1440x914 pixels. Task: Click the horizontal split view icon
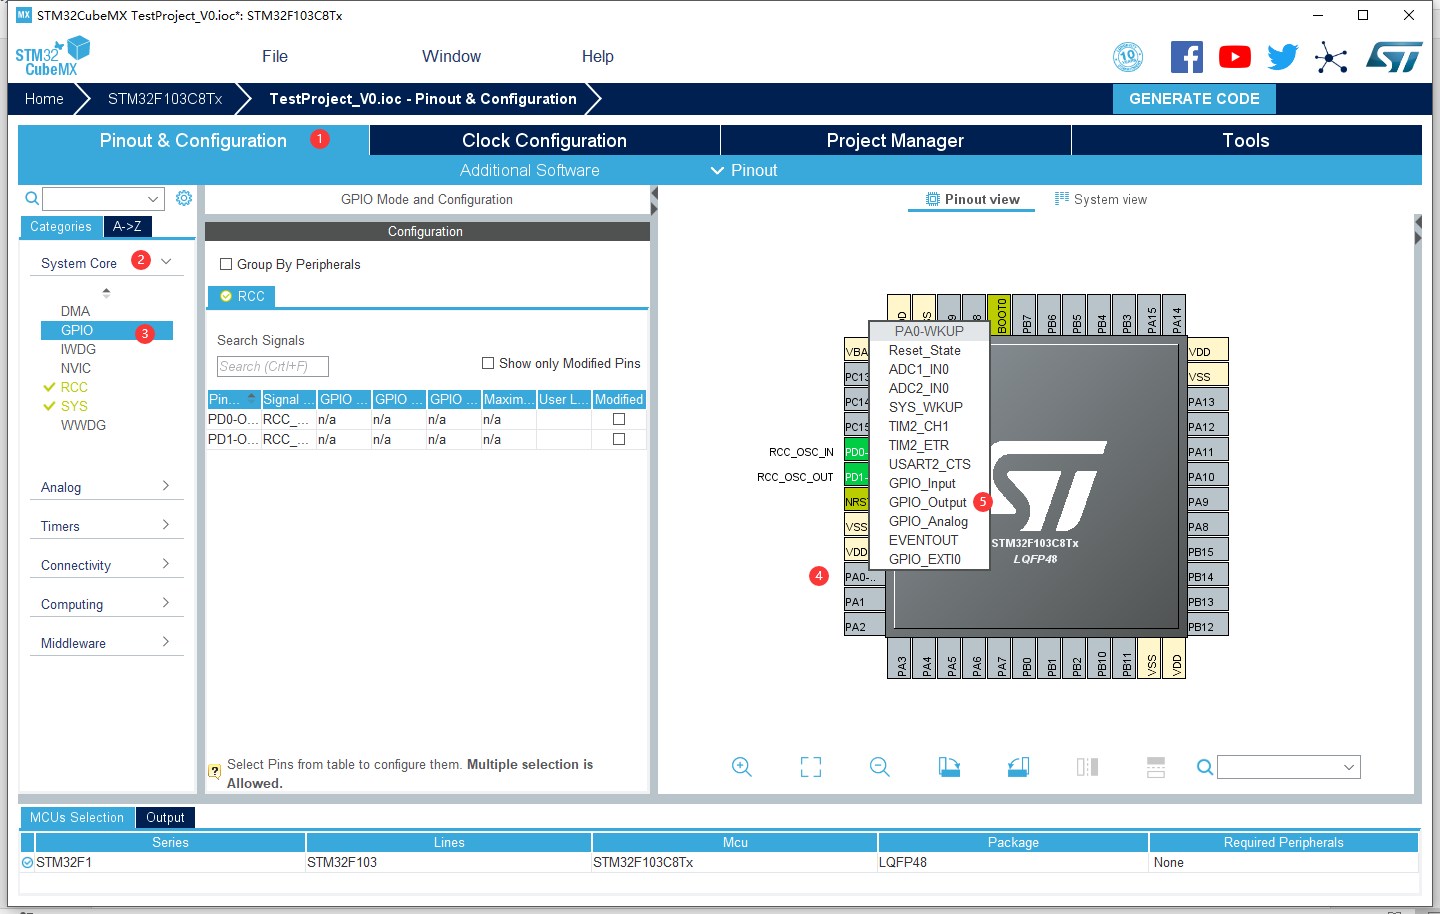pyautogui.click(x=1156, y=767)
